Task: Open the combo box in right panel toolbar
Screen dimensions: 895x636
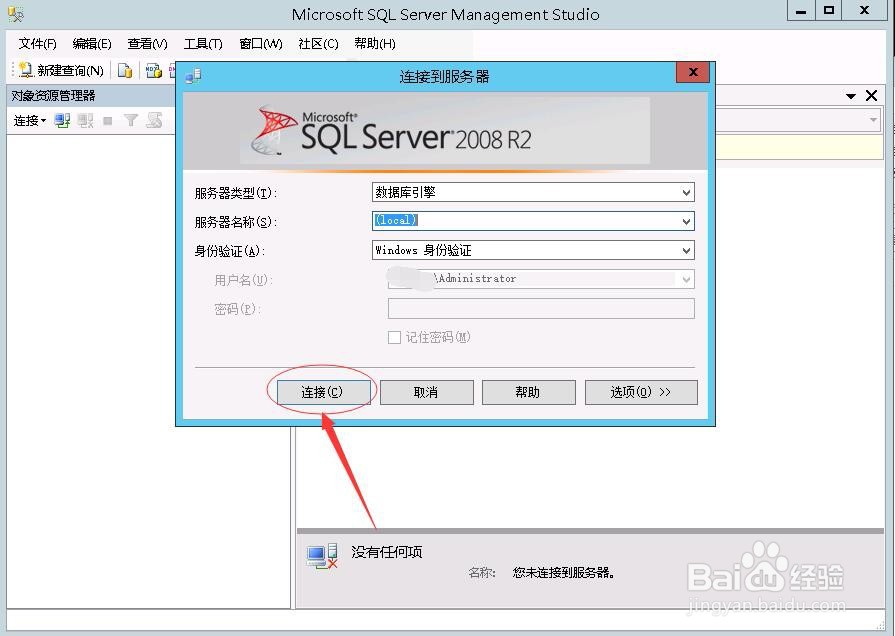Action: pyautogui.click(x=873, y=120)
